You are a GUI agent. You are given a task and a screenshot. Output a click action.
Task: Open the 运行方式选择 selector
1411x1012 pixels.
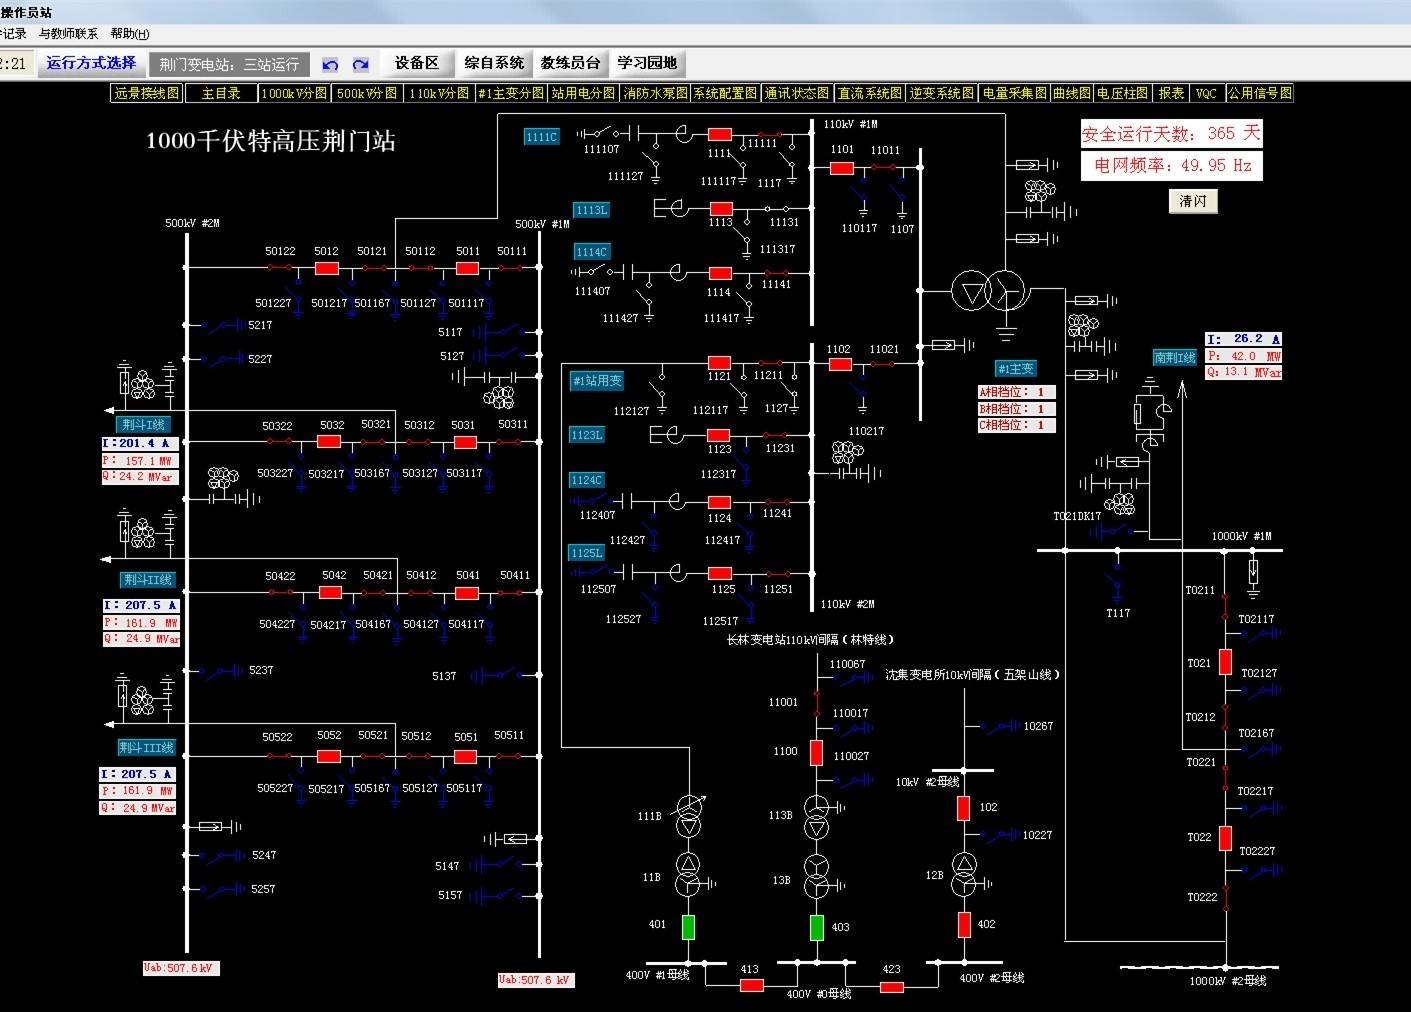(91, 63)
